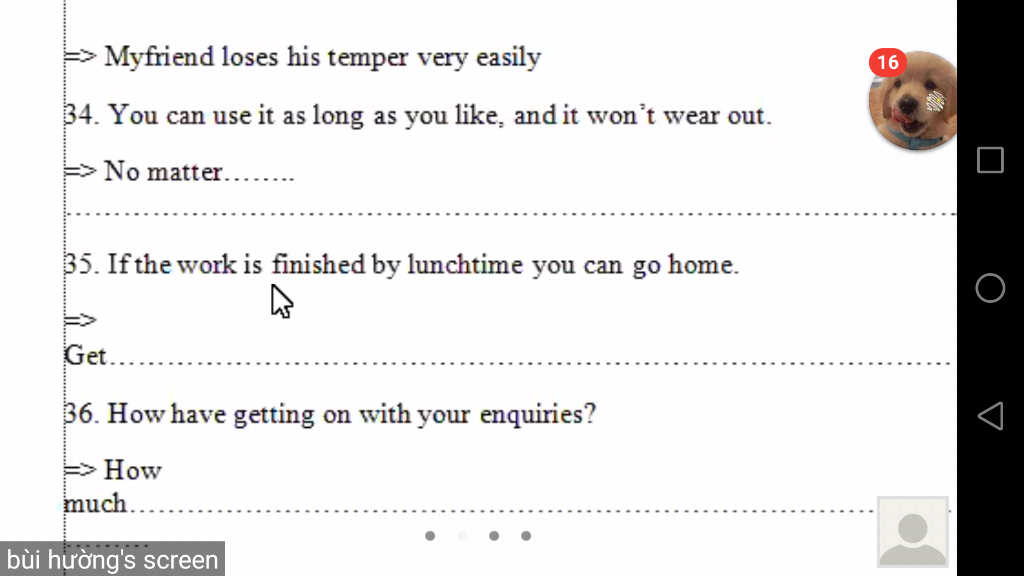Click question 34 sentence text
This screenshot has width=1024, height=576.
coord(418,116)
